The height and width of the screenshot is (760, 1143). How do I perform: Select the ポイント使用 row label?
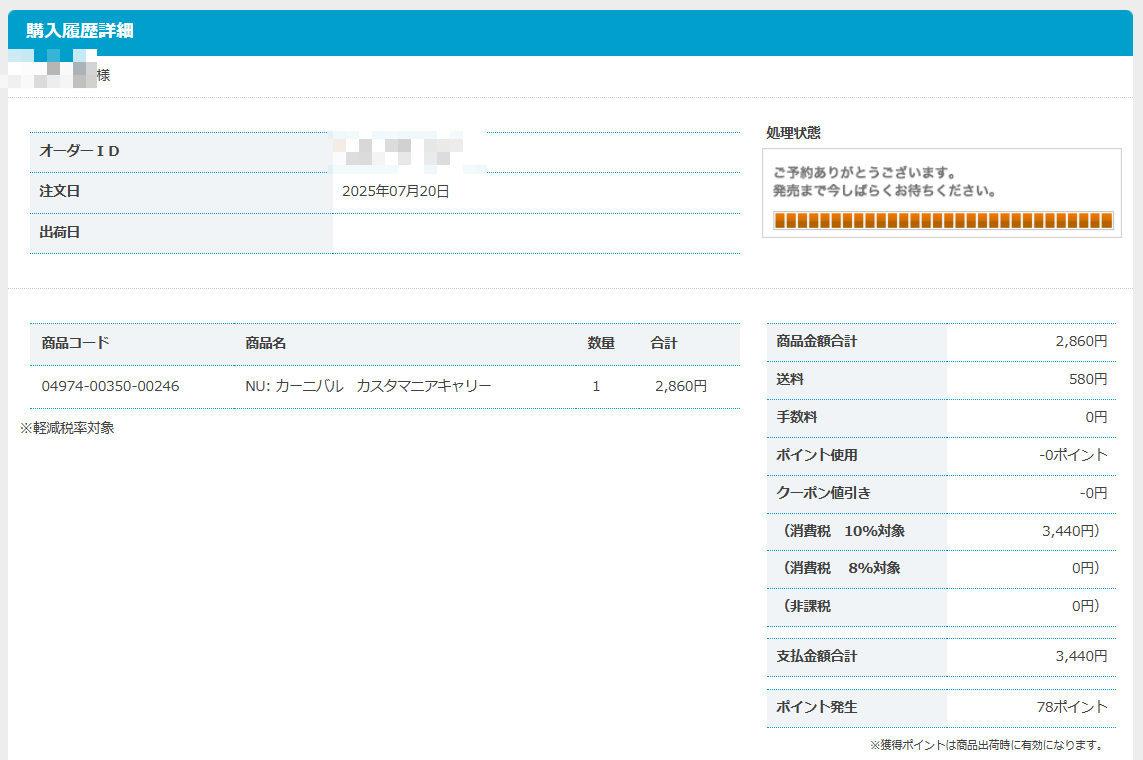[x=817, y=455]
